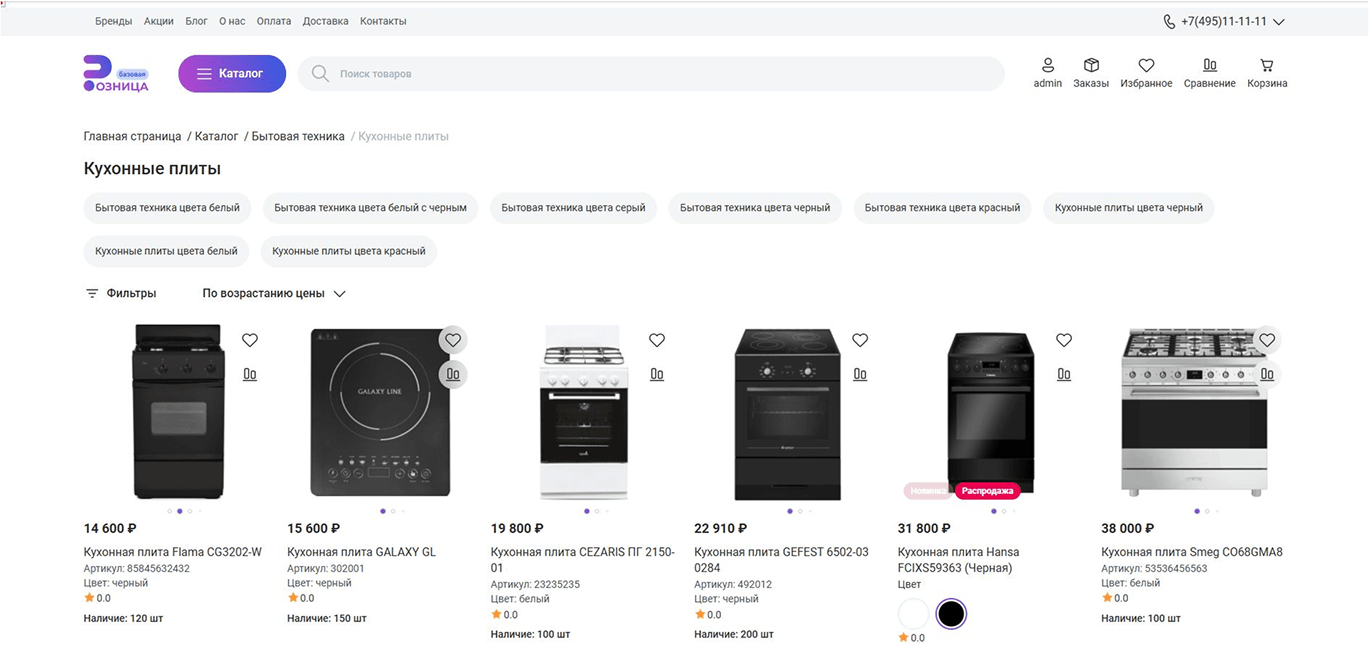Add CEZARIS ПГ 2150-01 to comparison

click(x=657, y=374)
